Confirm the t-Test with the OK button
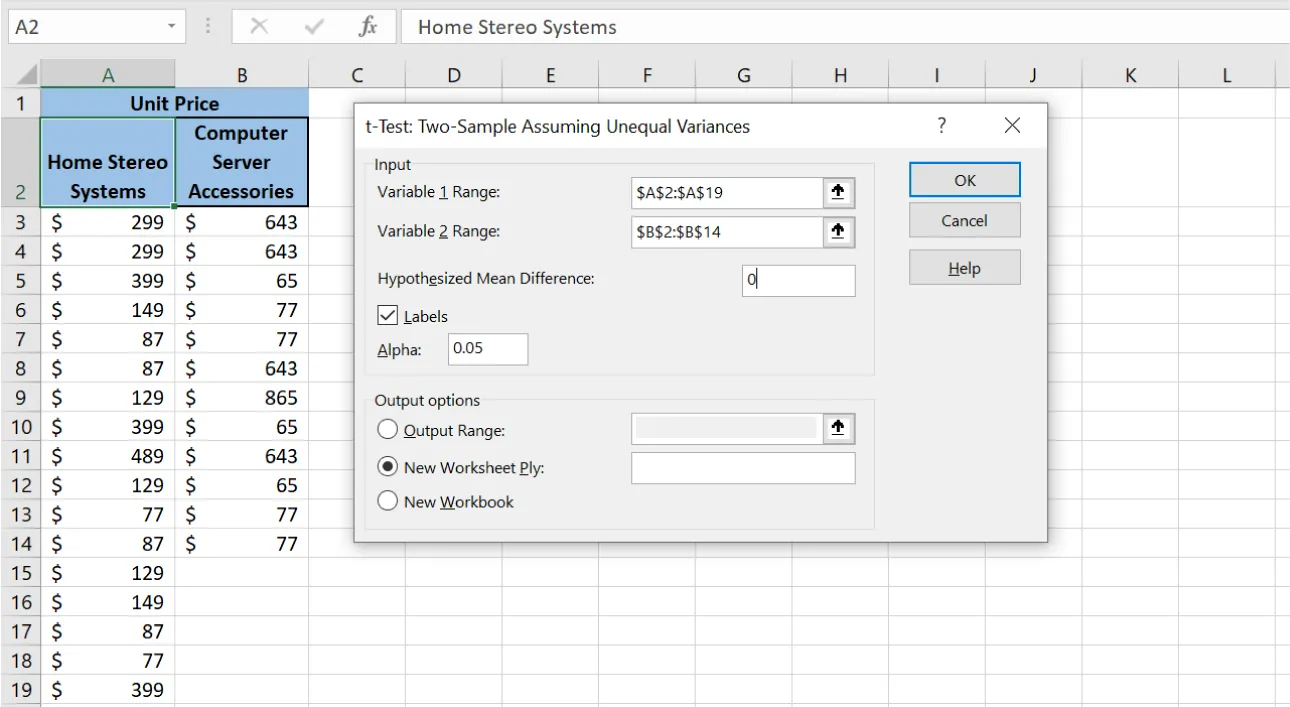 click(x=963, y=180)
